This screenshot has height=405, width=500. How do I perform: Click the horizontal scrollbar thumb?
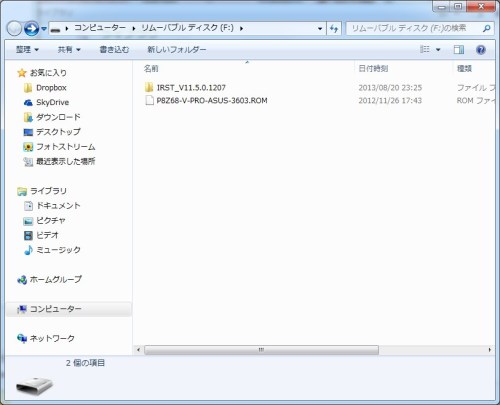261,350
